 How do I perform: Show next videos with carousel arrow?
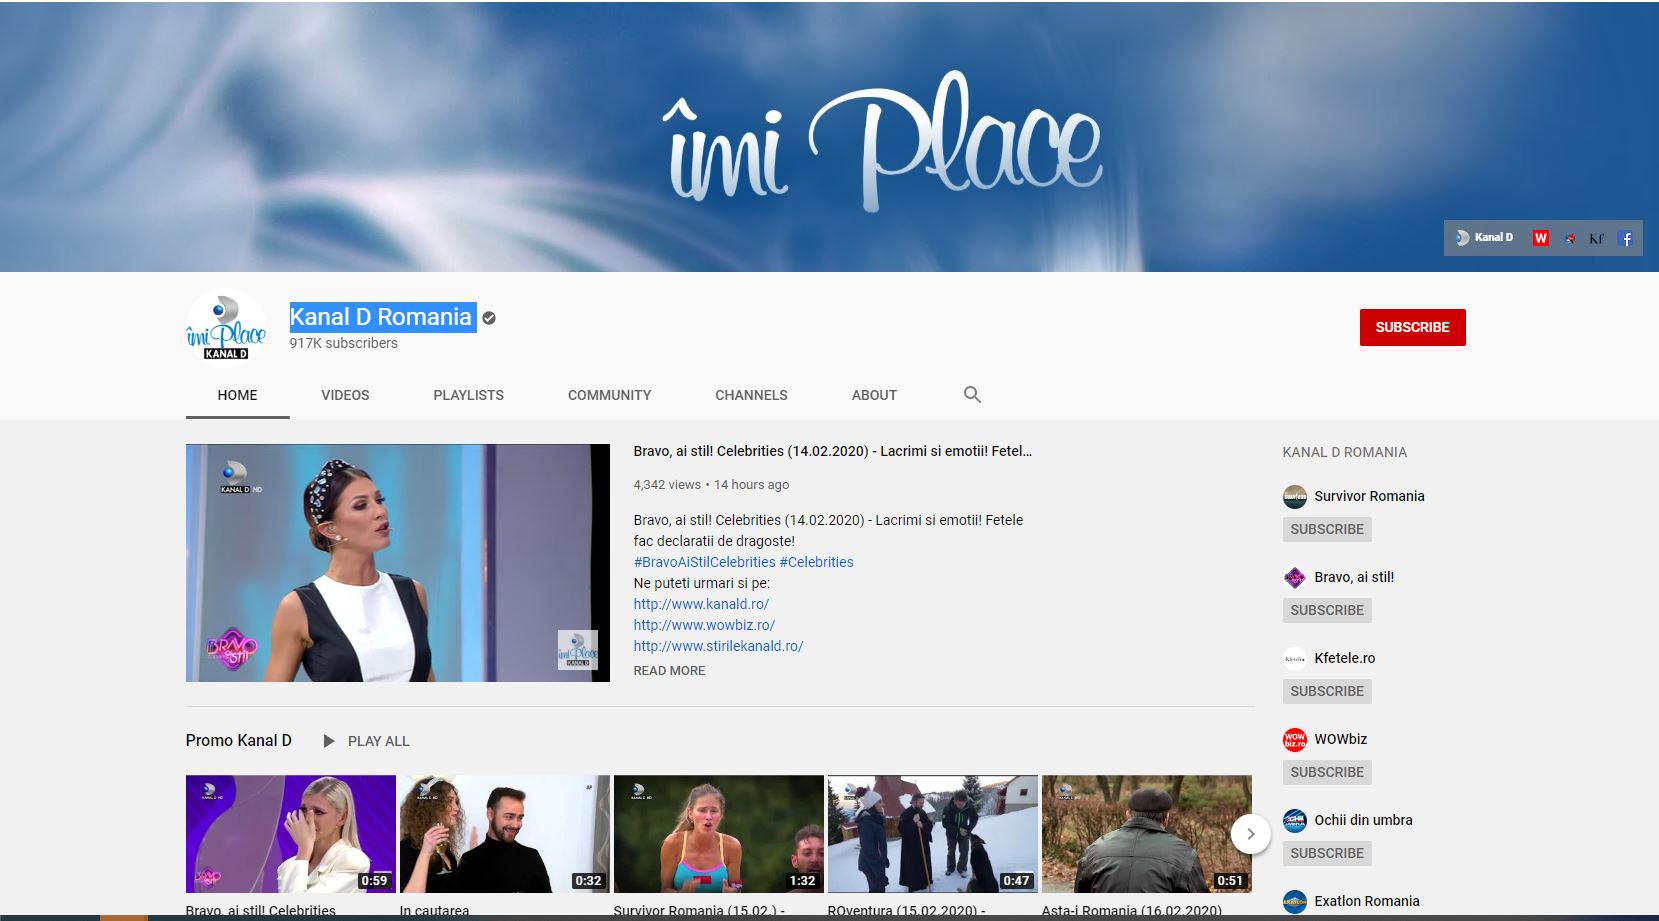(1250, 834)
